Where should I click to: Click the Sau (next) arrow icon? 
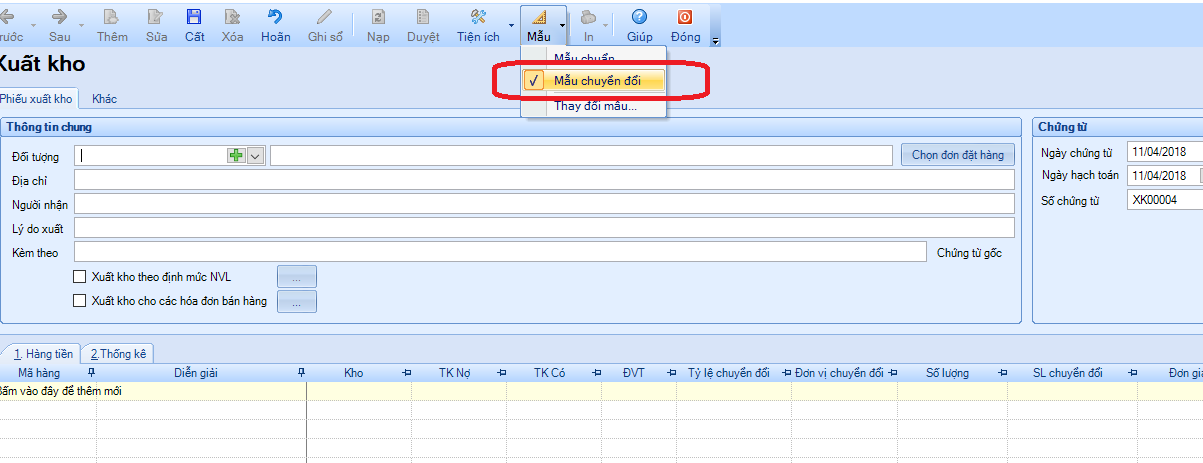(59, 17)
